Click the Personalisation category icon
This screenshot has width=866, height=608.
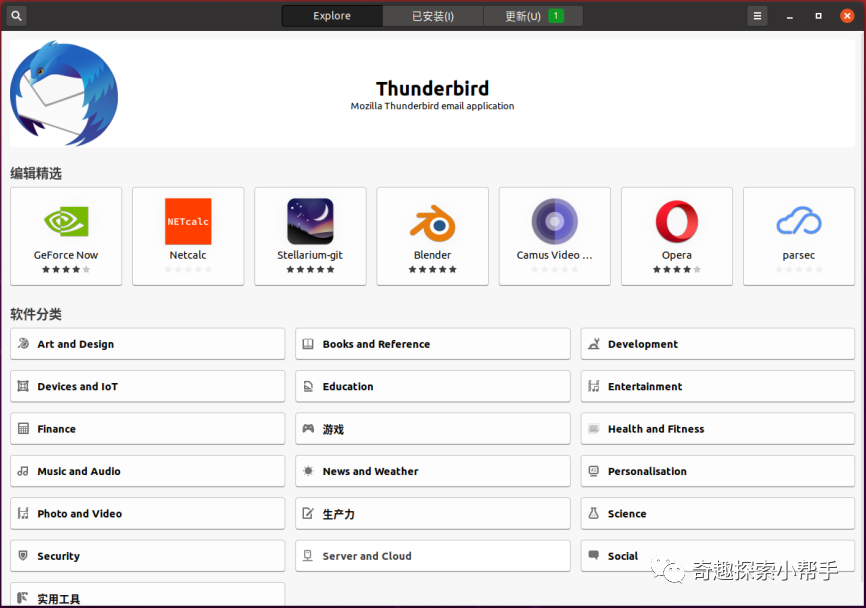(594, 471)
